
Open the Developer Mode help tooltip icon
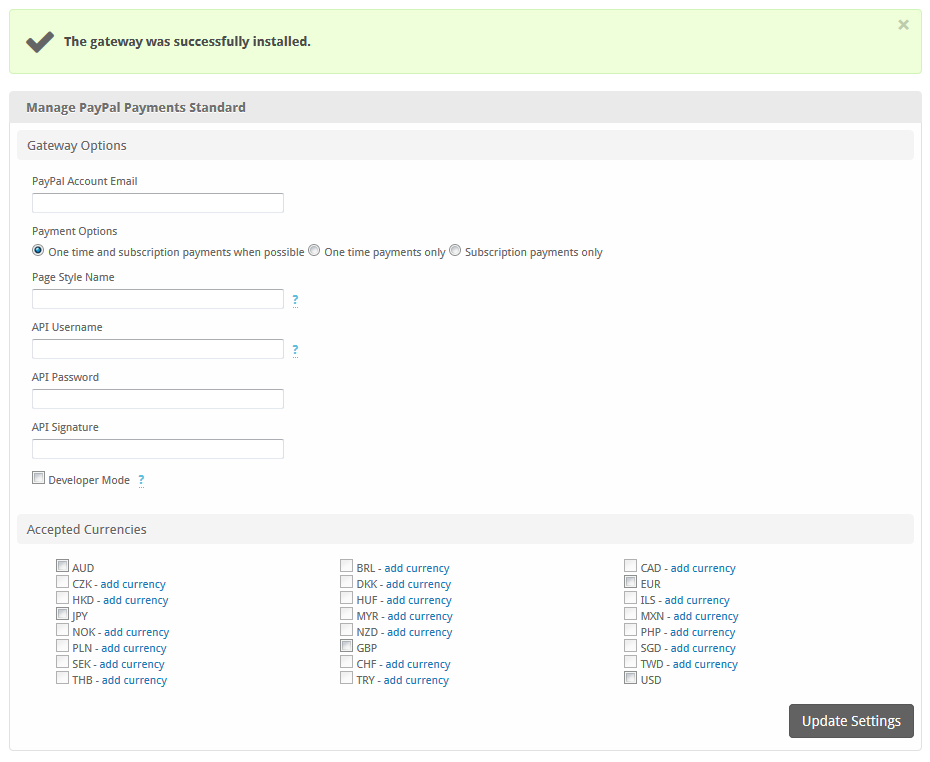(141, 481)
